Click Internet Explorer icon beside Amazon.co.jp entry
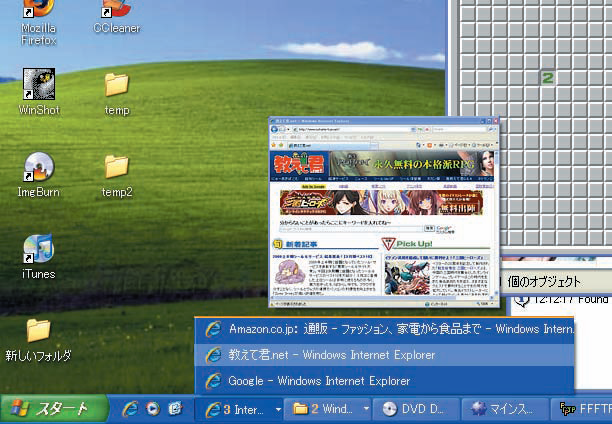Screen dimensions: 612x424 [213, 329]
